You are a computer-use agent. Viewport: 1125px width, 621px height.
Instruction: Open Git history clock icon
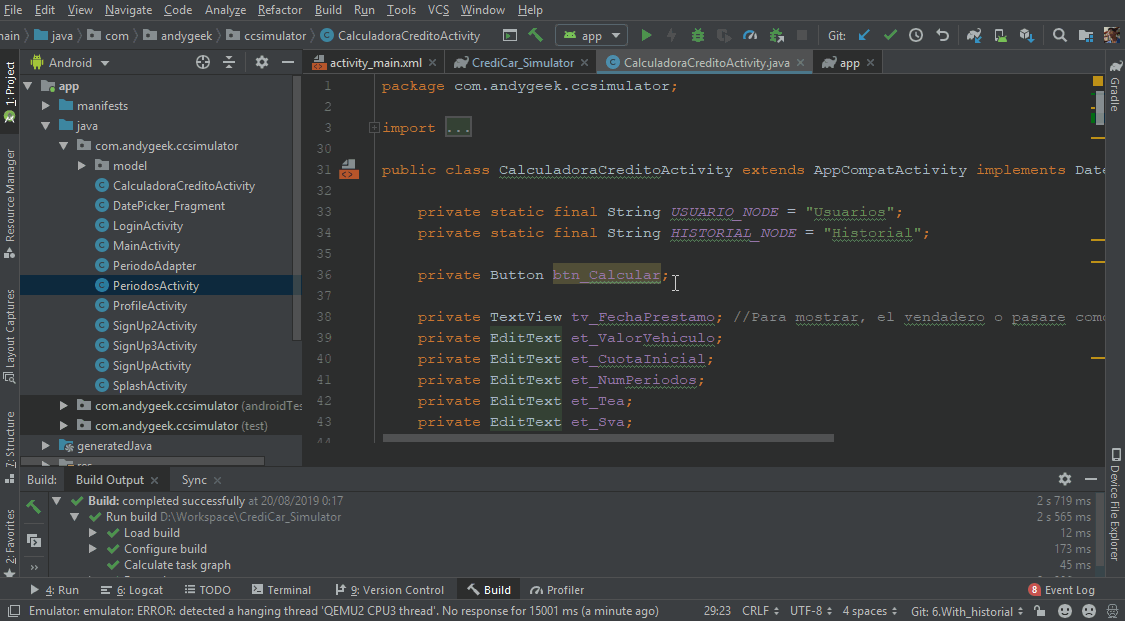(916, 35)
